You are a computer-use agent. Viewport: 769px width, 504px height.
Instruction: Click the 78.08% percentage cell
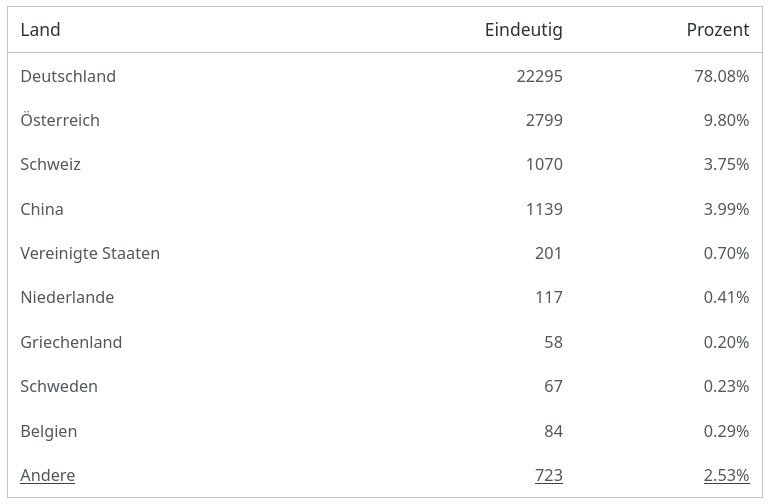(721, 76)
